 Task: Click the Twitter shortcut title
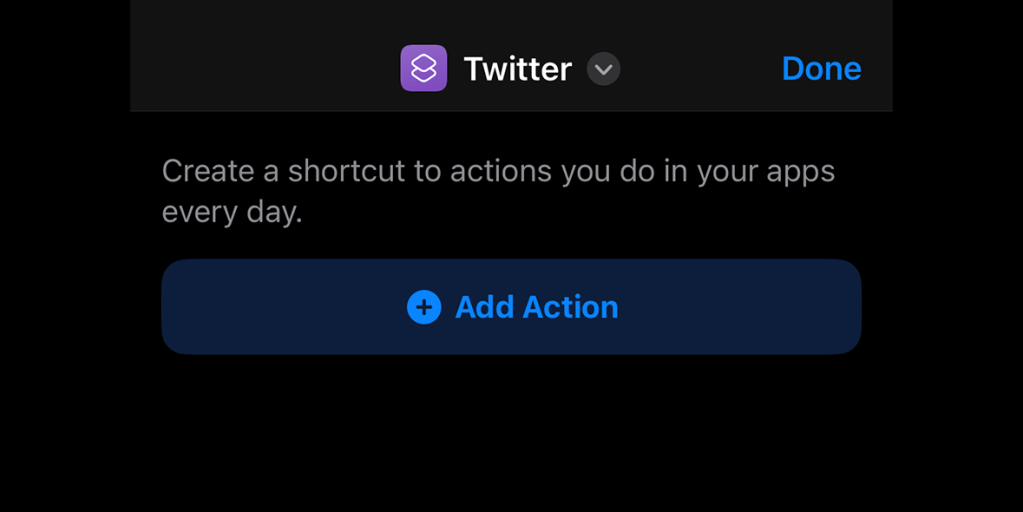tap(517, 69)
